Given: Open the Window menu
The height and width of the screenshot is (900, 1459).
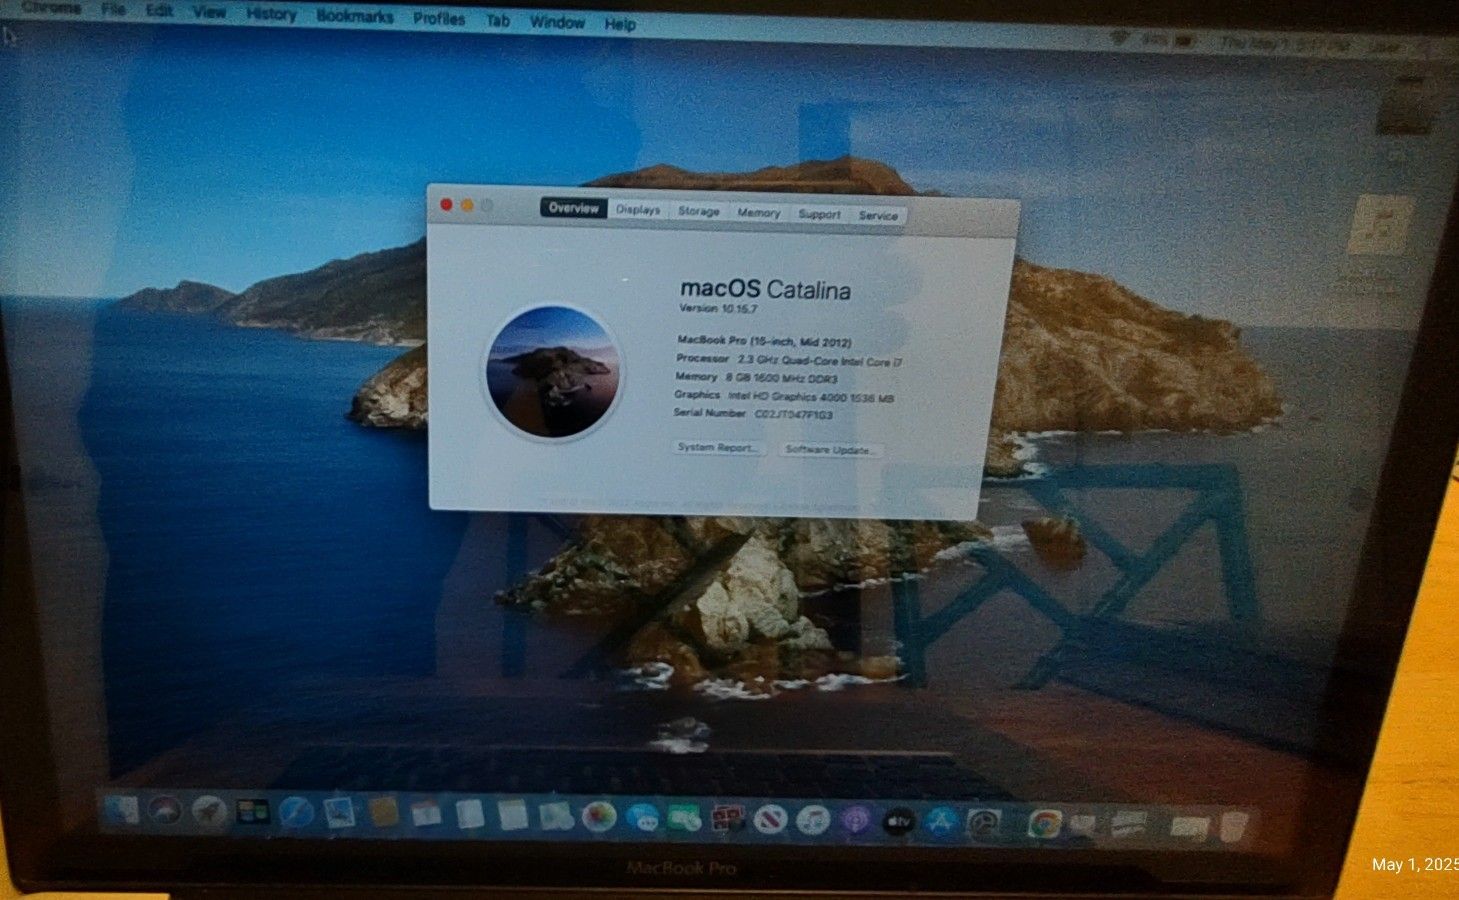Looking at the screenshot, I should click(x=557, y=22).
